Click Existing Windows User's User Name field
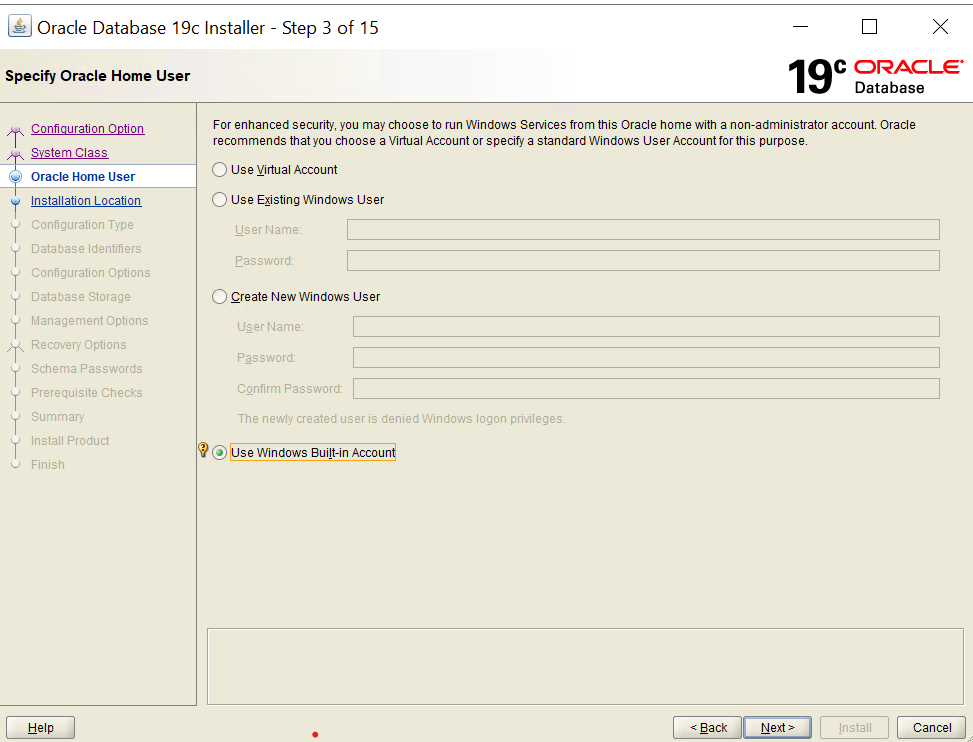Image resolution: width=973 pixels, height=742 pixels. (x=643, y=230)
